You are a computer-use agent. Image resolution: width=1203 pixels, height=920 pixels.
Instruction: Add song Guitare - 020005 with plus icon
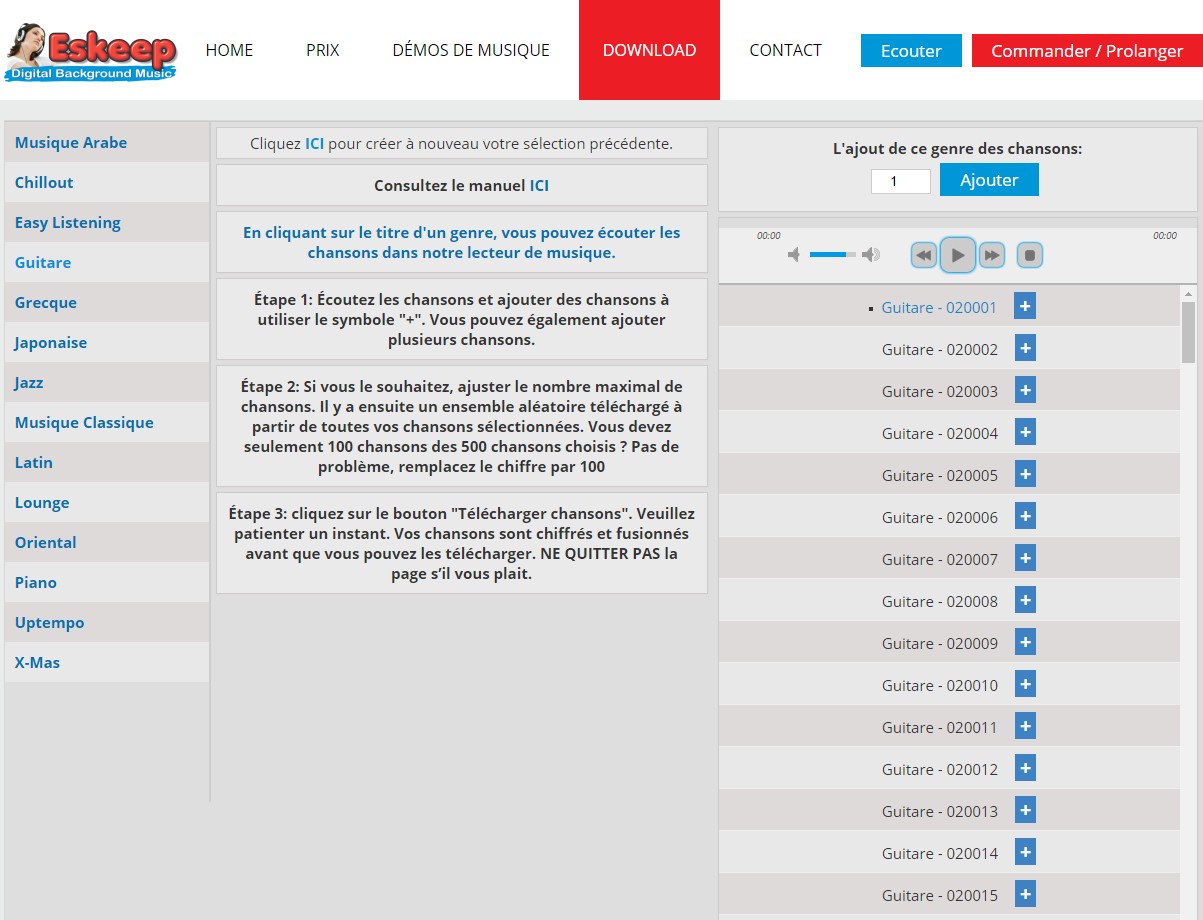(1025, 474)
